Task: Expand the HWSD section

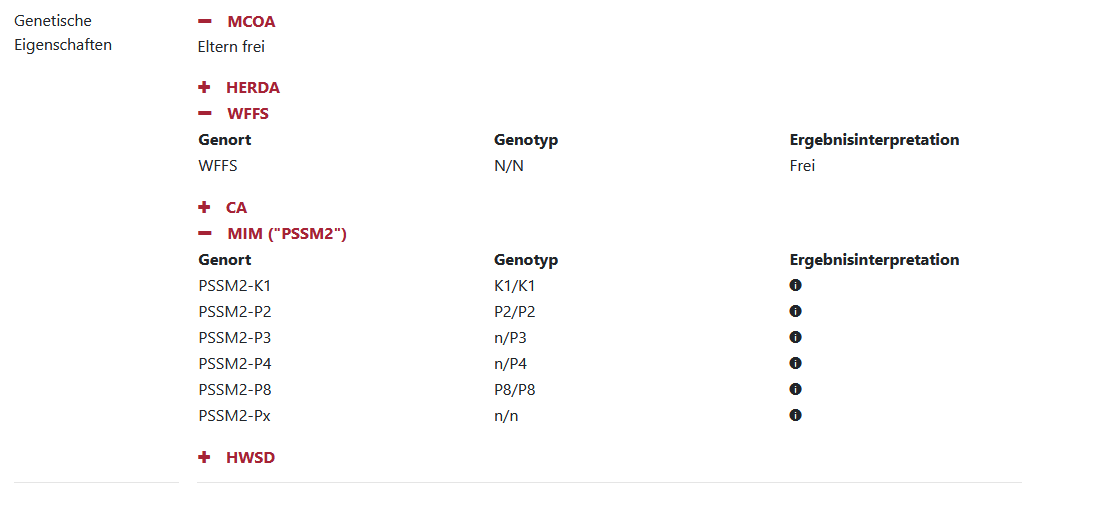Action: pyautogui.click(x=250, y=458)
